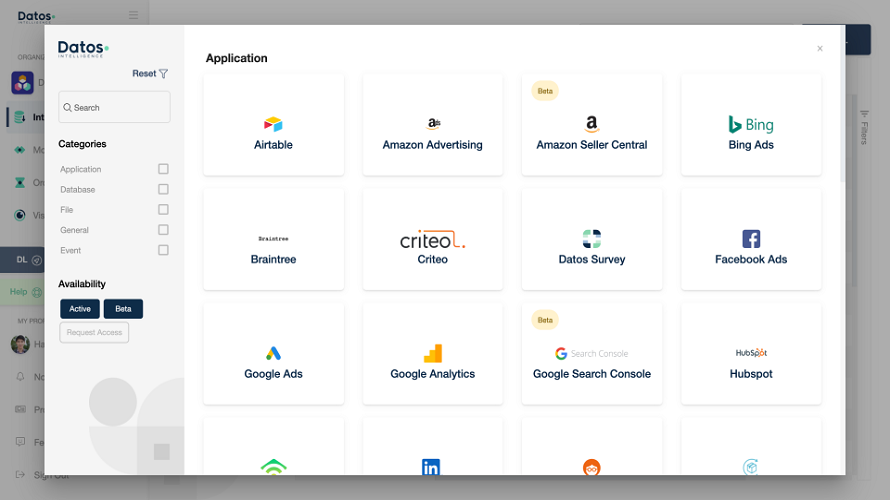Click the LinkedIn connector icon
Image resolution: width=890 pixels, height=500 pixels.
431,467
